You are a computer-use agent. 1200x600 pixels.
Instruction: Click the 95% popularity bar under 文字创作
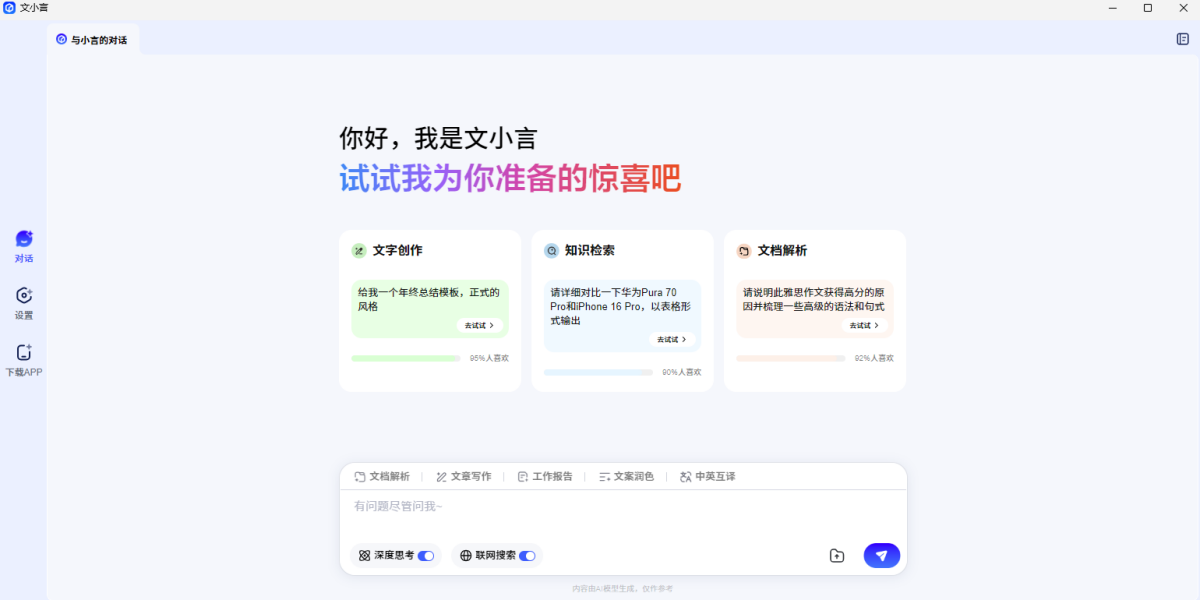[x=405, y=358]
